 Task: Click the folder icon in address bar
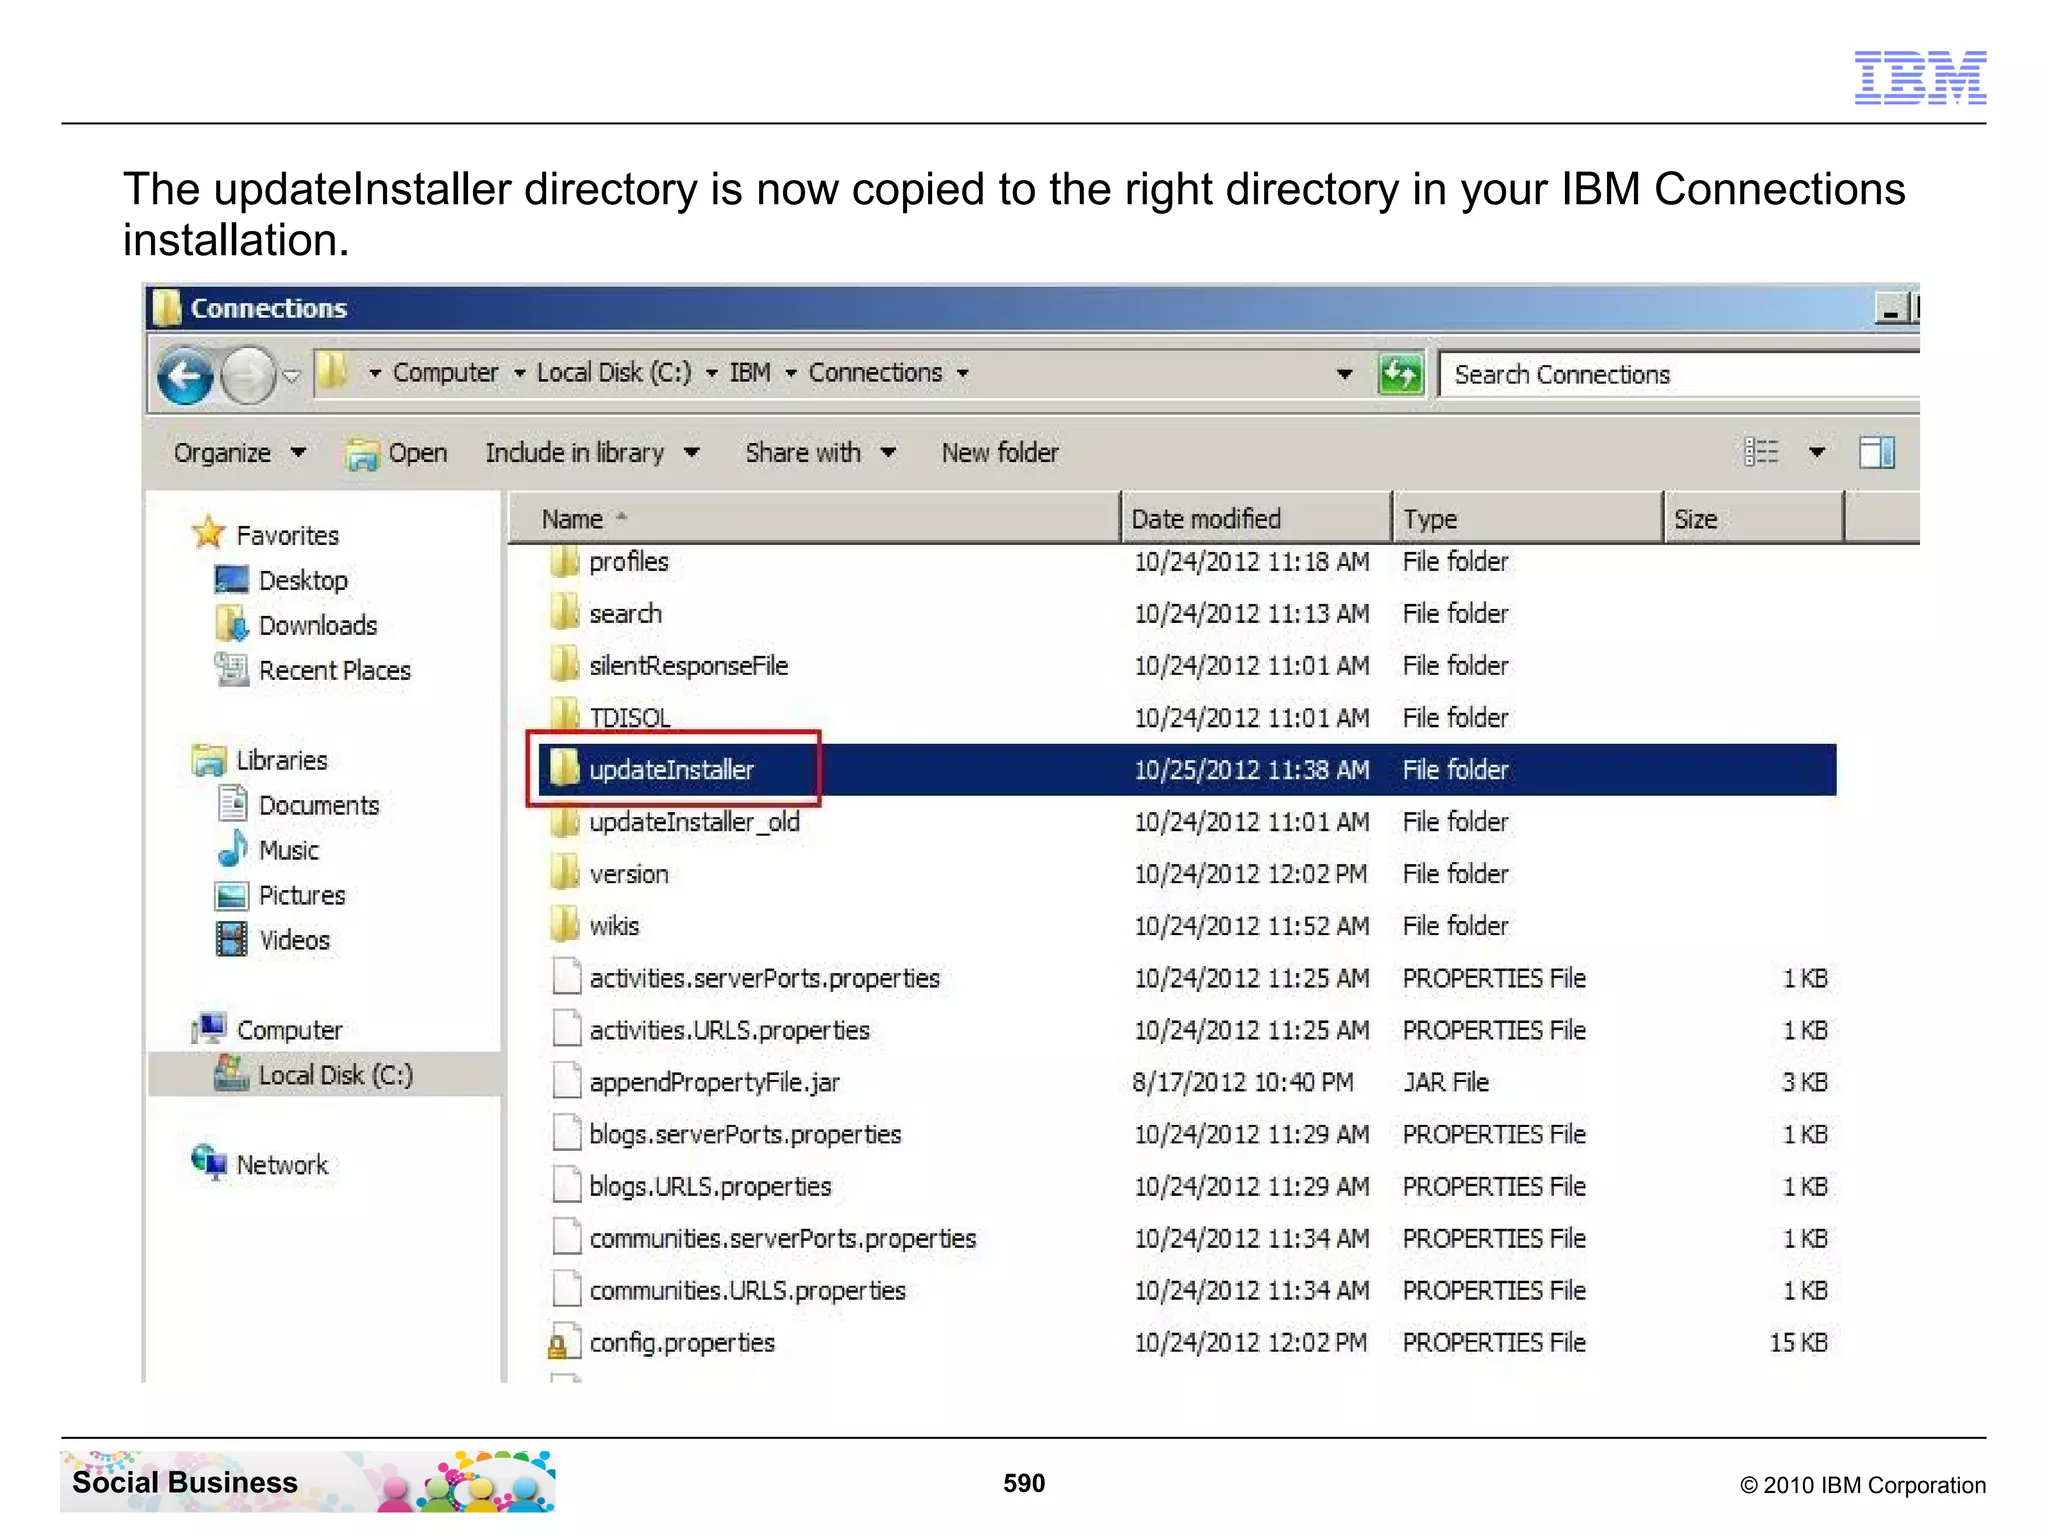point(333,373)
